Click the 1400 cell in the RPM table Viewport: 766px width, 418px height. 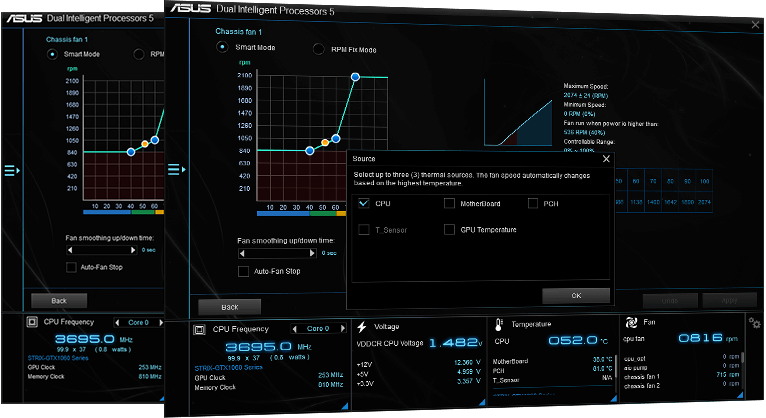click(x=653, y=202)
